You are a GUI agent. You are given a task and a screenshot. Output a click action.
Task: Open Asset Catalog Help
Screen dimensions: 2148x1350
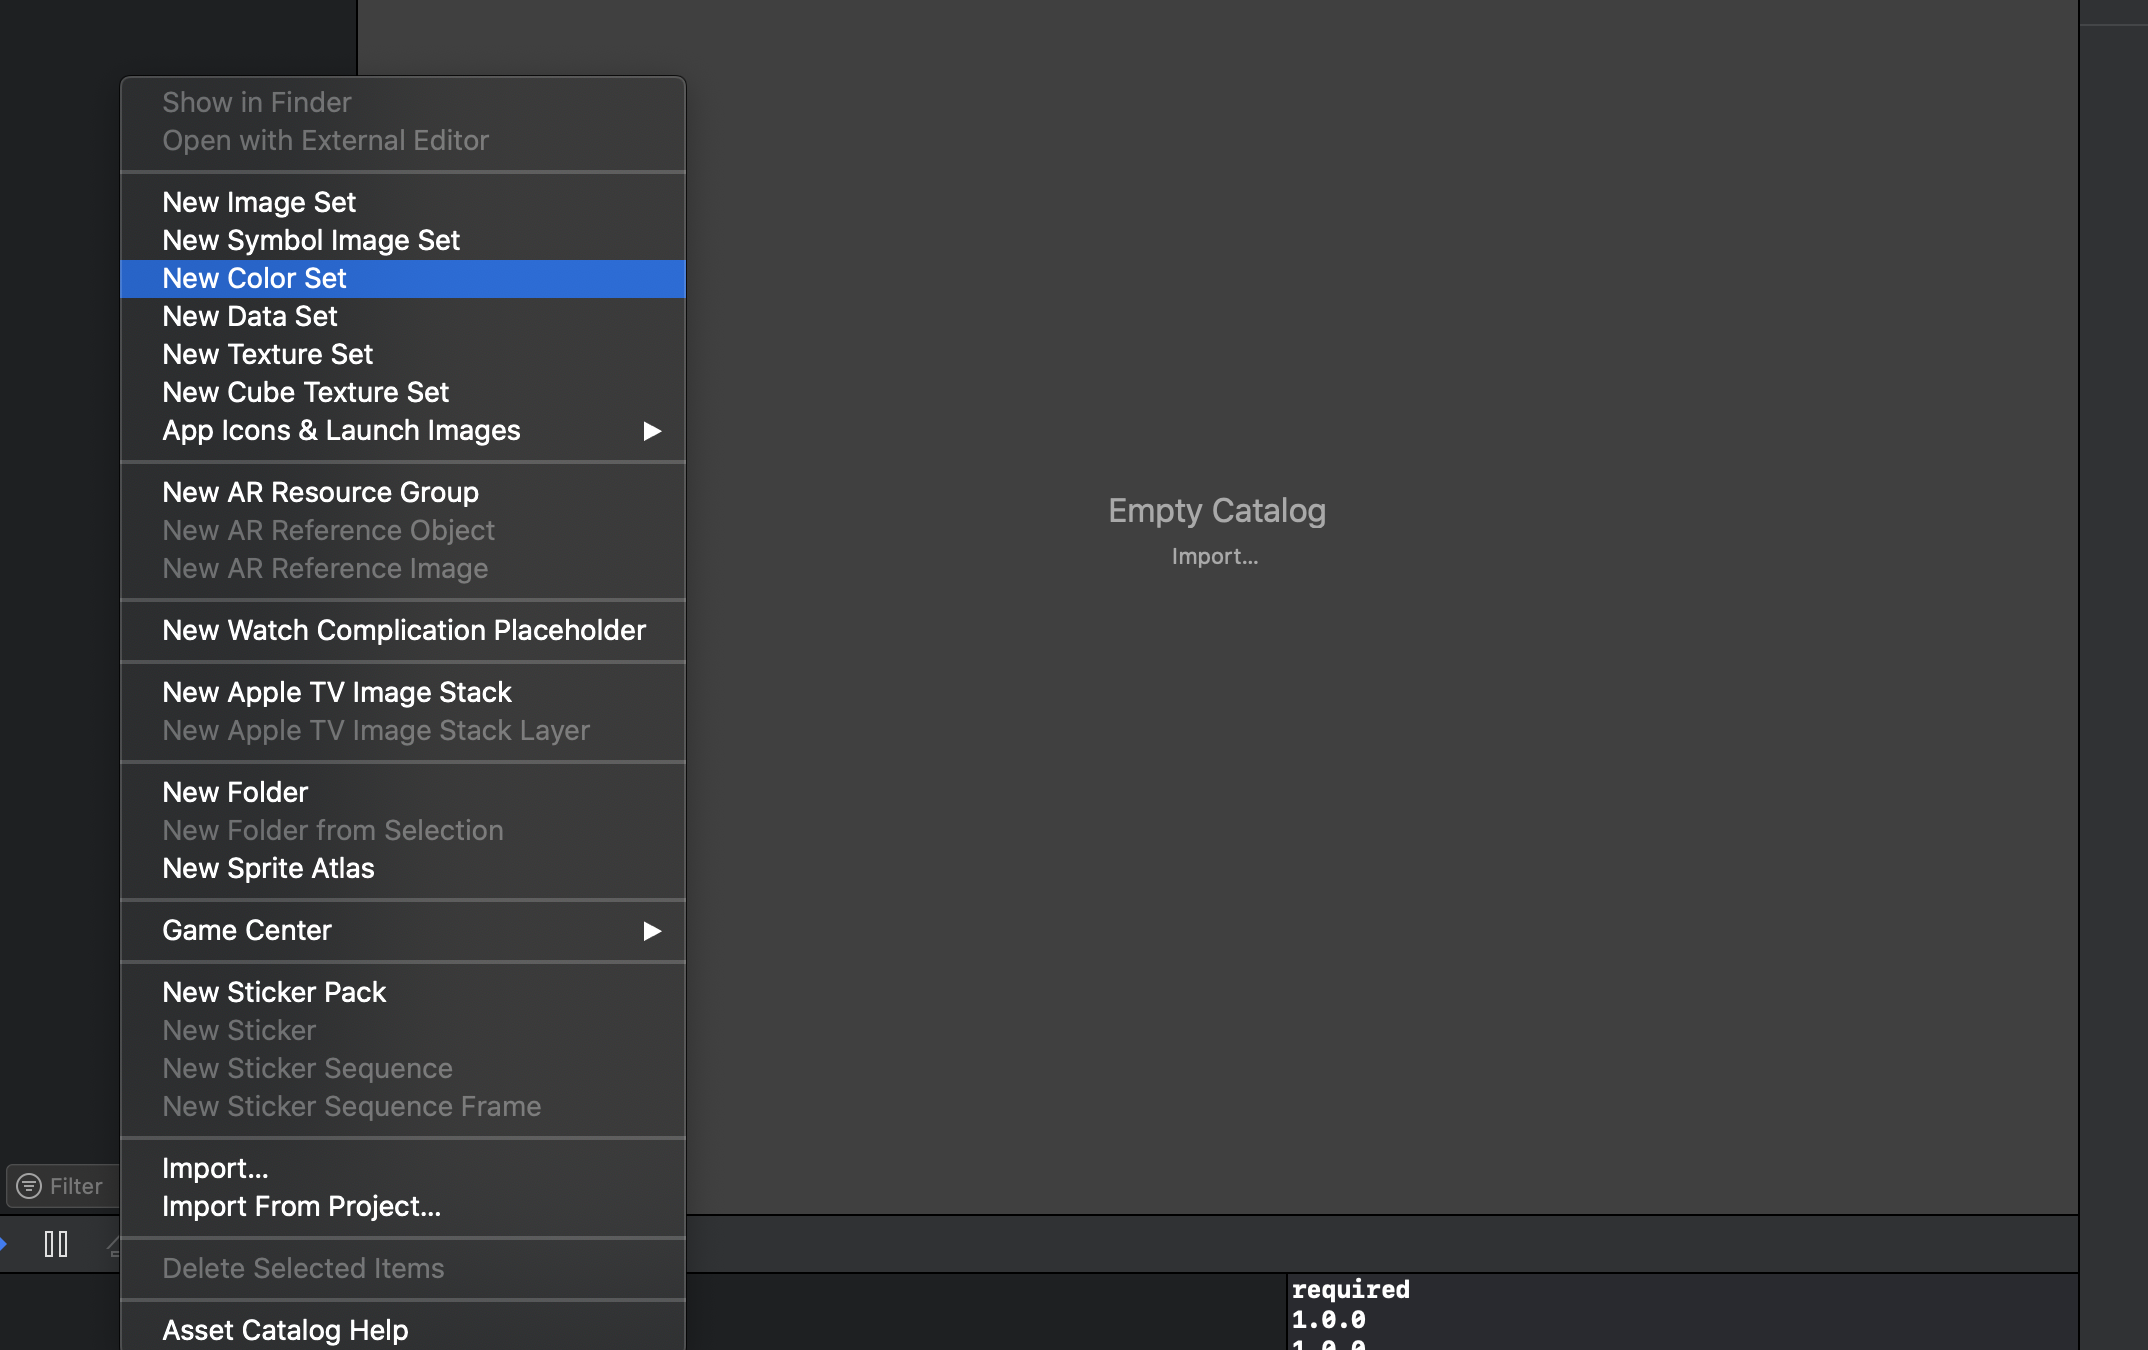pos(285,1330)
